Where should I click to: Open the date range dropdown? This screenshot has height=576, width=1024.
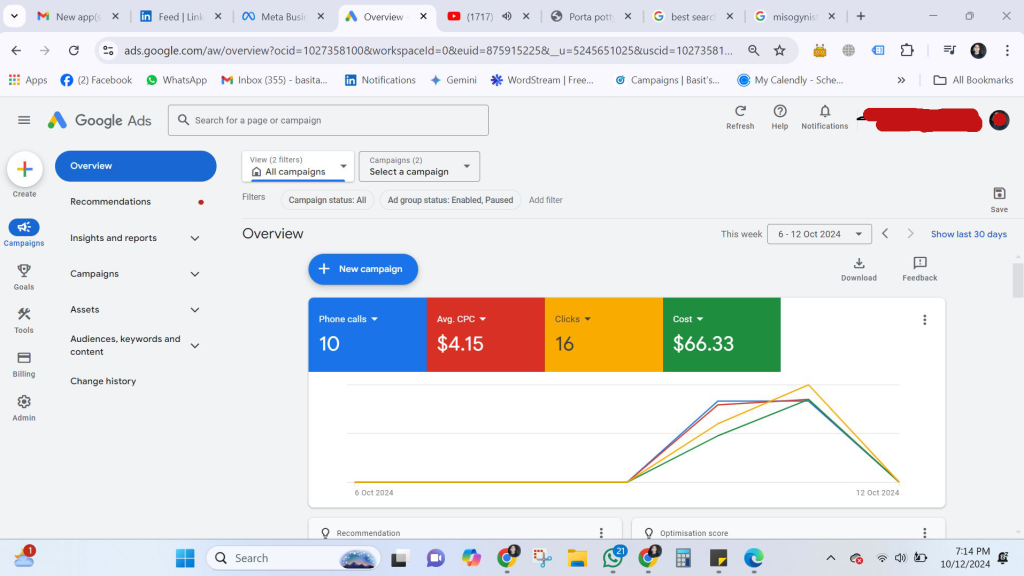[819, 234]
